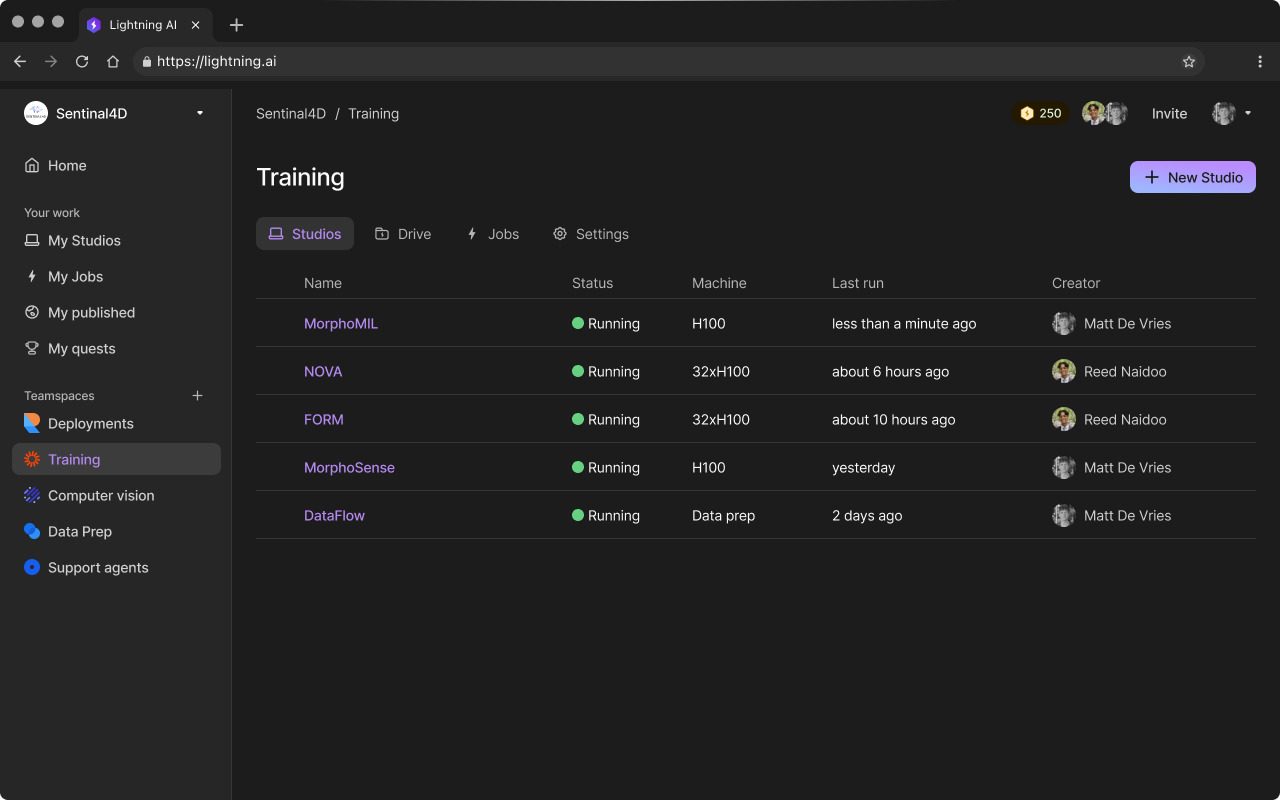Reload the page in the browser
The image size is (1280, 800).
tap(82, 61)
